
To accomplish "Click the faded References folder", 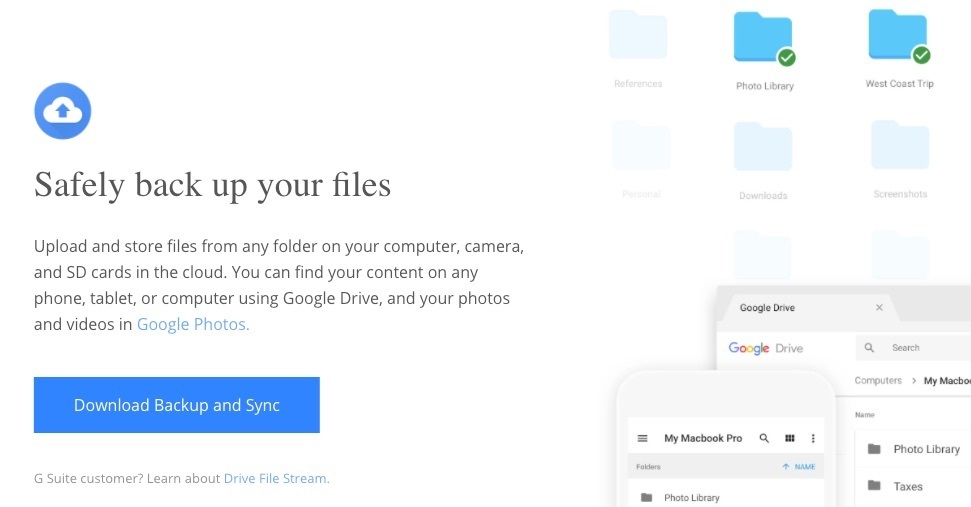I will click(x=638, y=36).
